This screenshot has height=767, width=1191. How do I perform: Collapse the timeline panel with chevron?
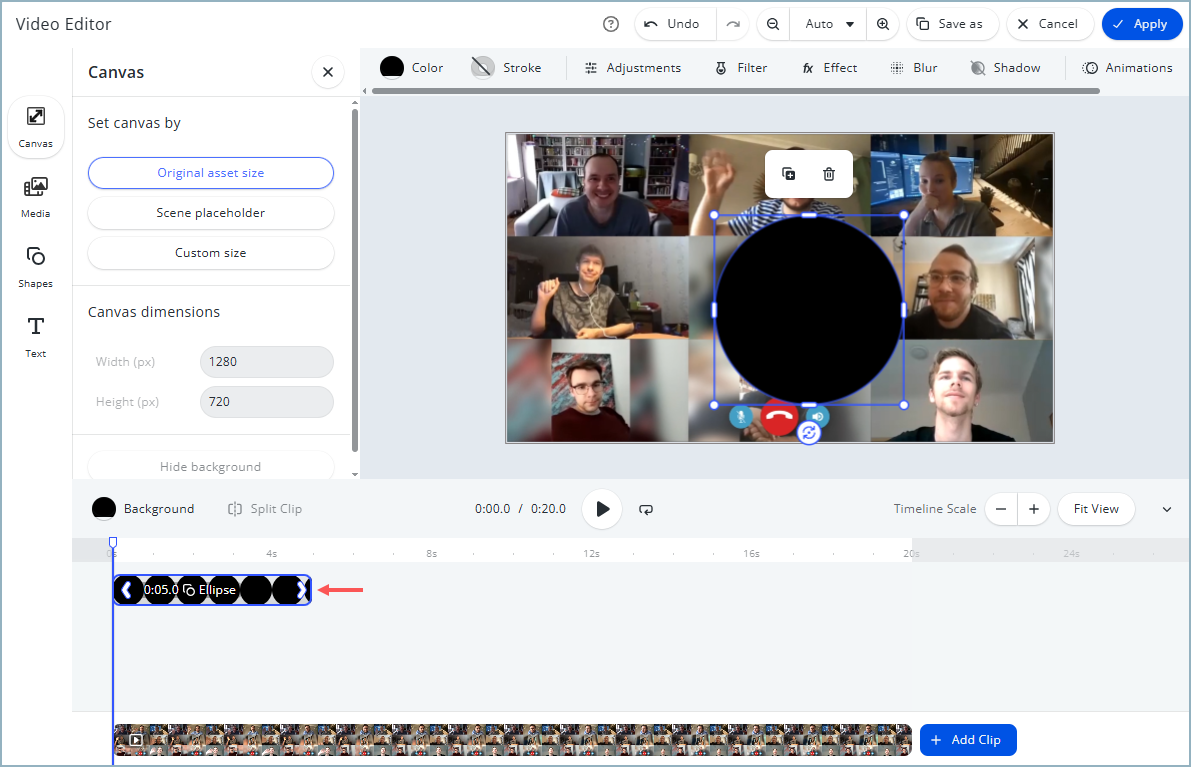click(x=1166, y=509)
